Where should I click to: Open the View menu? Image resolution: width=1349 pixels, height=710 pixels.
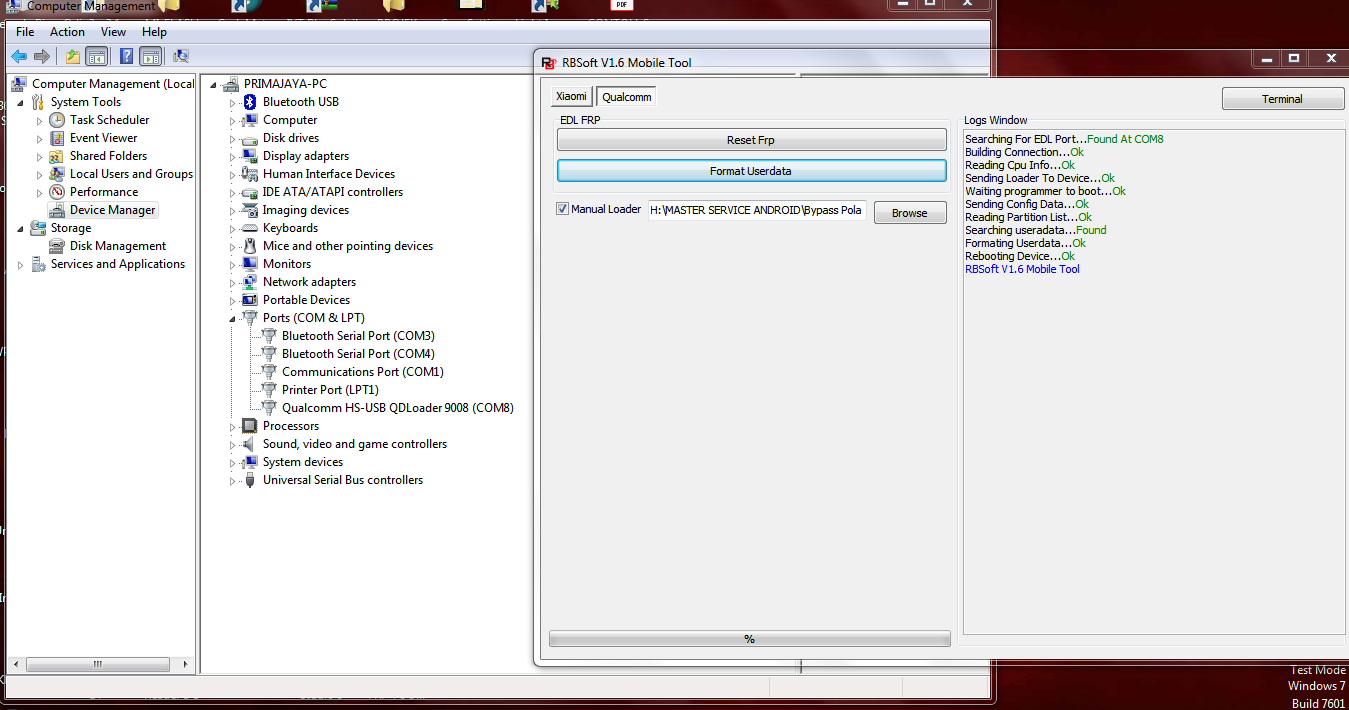coord(113,32)
